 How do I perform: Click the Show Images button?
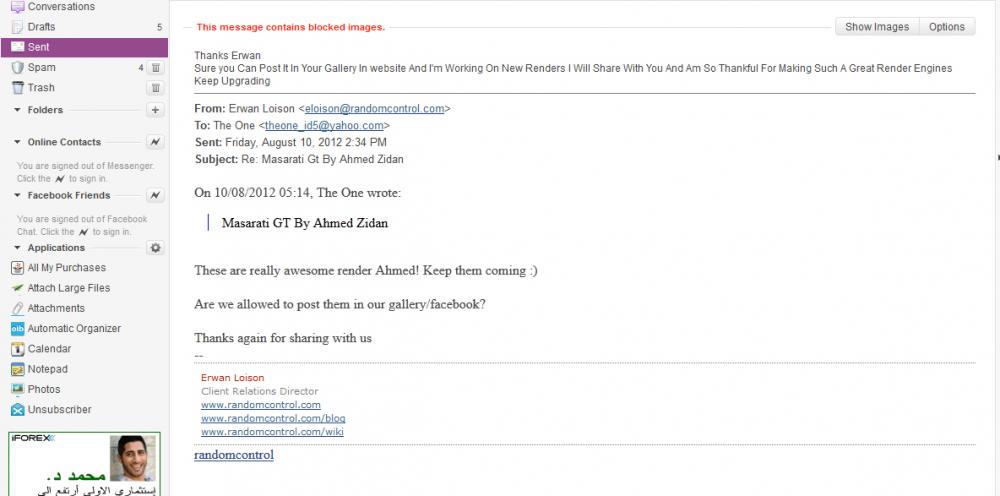pos(876,27)
